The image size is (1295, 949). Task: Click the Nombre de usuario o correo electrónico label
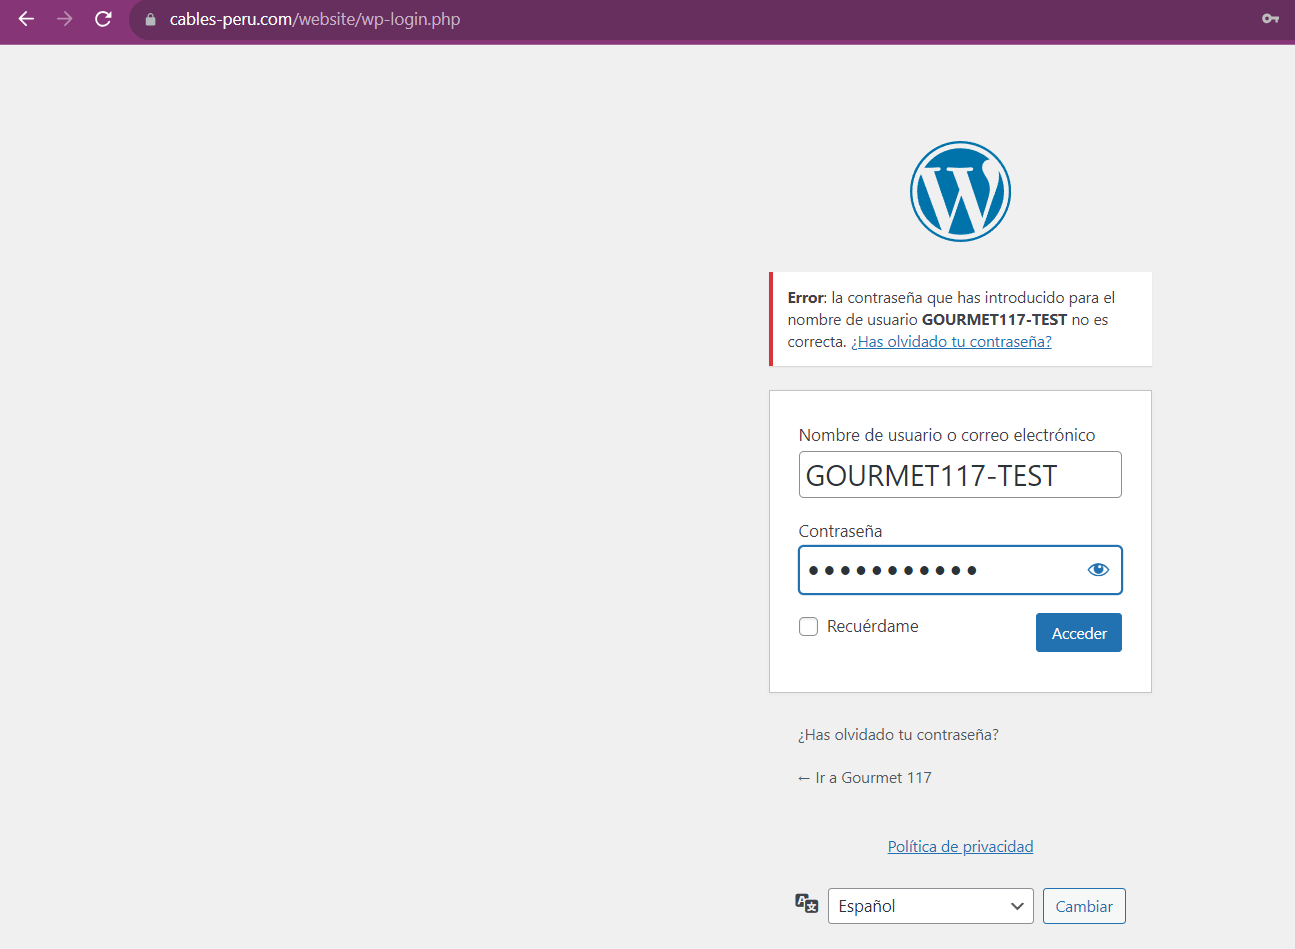[947, 436]
